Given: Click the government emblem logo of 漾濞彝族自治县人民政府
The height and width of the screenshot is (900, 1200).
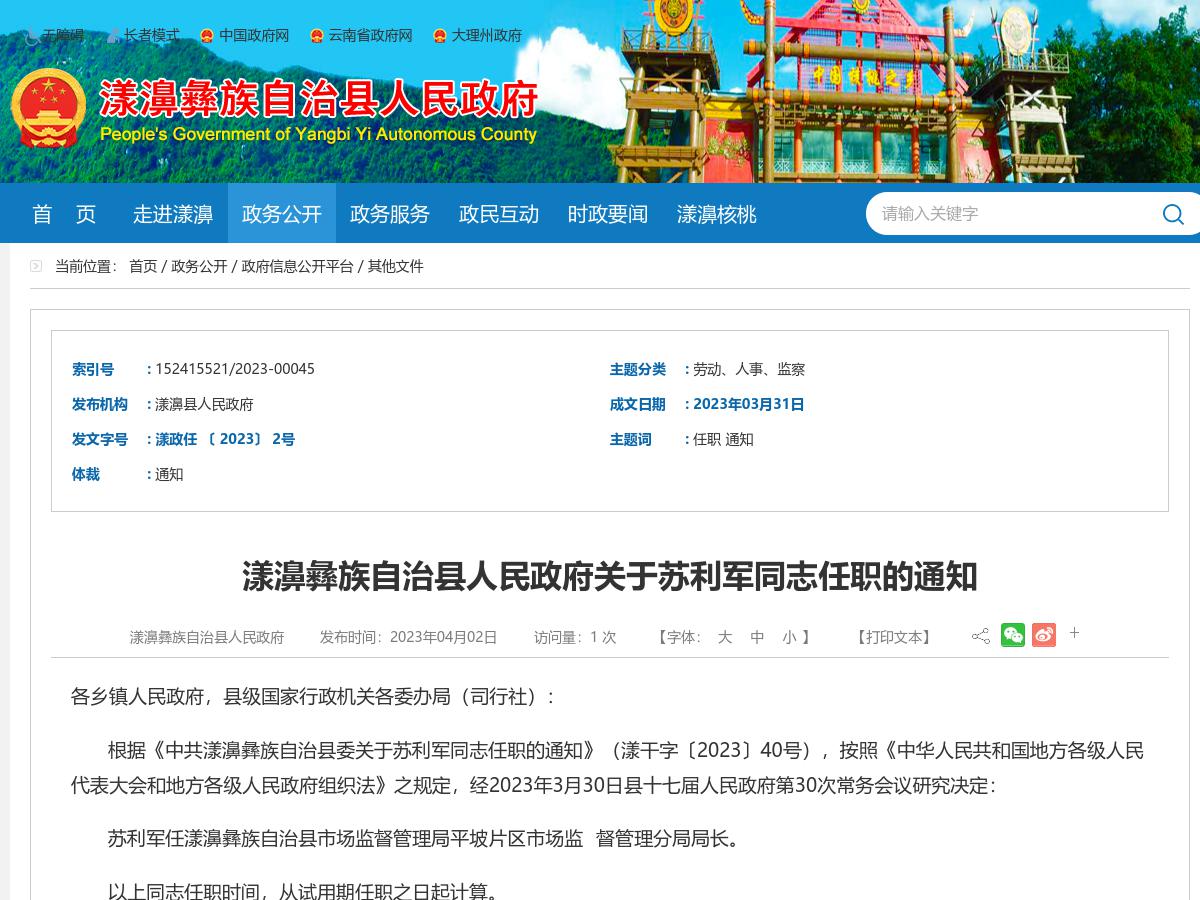Looking at the screenshot, I should pyautogui.click(x=48, y=108).
